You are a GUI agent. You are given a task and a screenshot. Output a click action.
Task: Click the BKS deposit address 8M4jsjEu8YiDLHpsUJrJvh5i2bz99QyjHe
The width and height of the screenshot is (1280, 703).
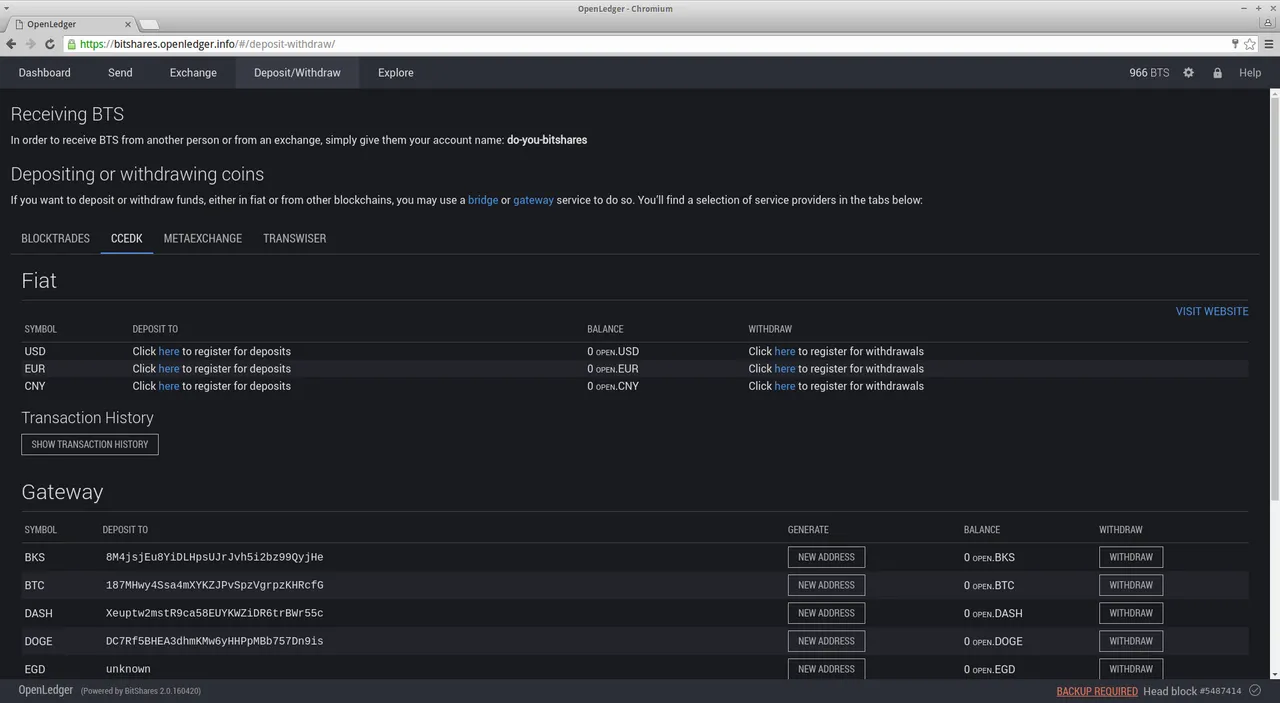[x=214, y=557]
